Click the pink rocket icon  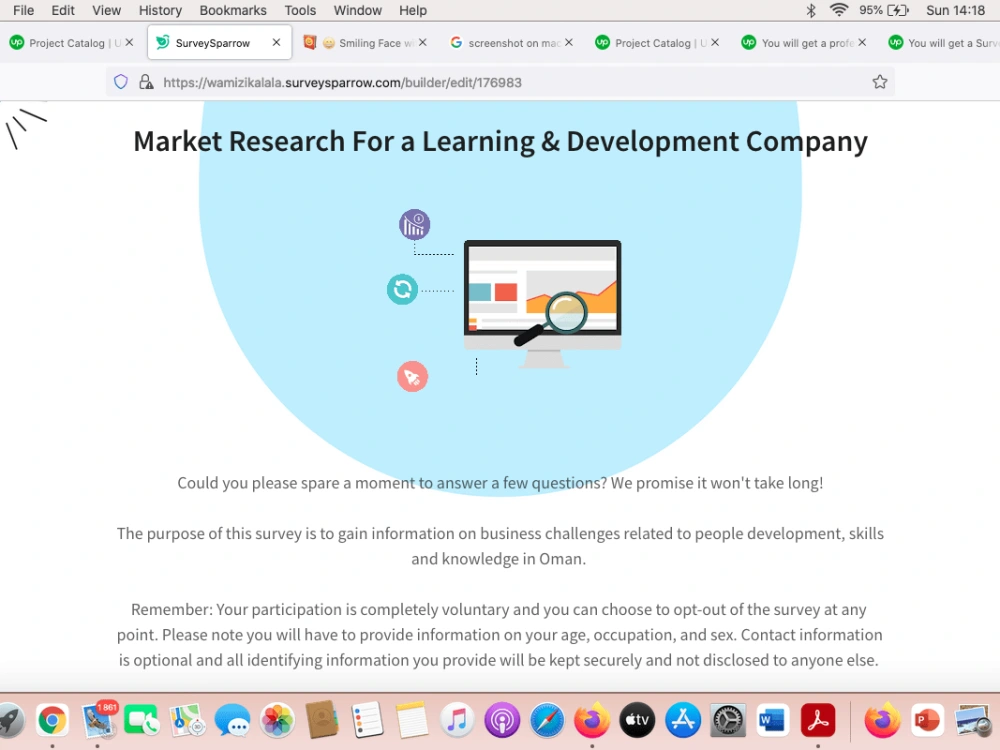coord(413,376)
